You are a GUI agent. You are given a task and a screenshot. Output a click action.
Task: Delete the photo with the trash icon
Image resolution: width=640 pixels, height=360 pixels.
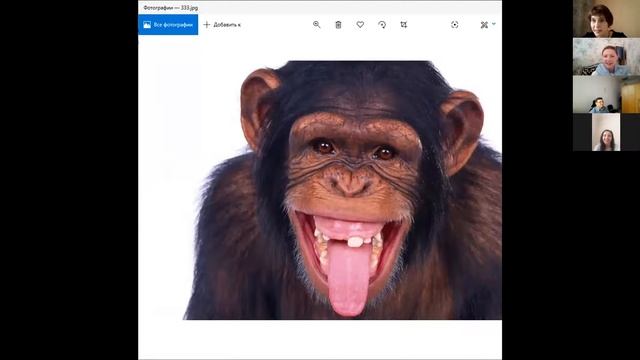[x=338, y=25]
